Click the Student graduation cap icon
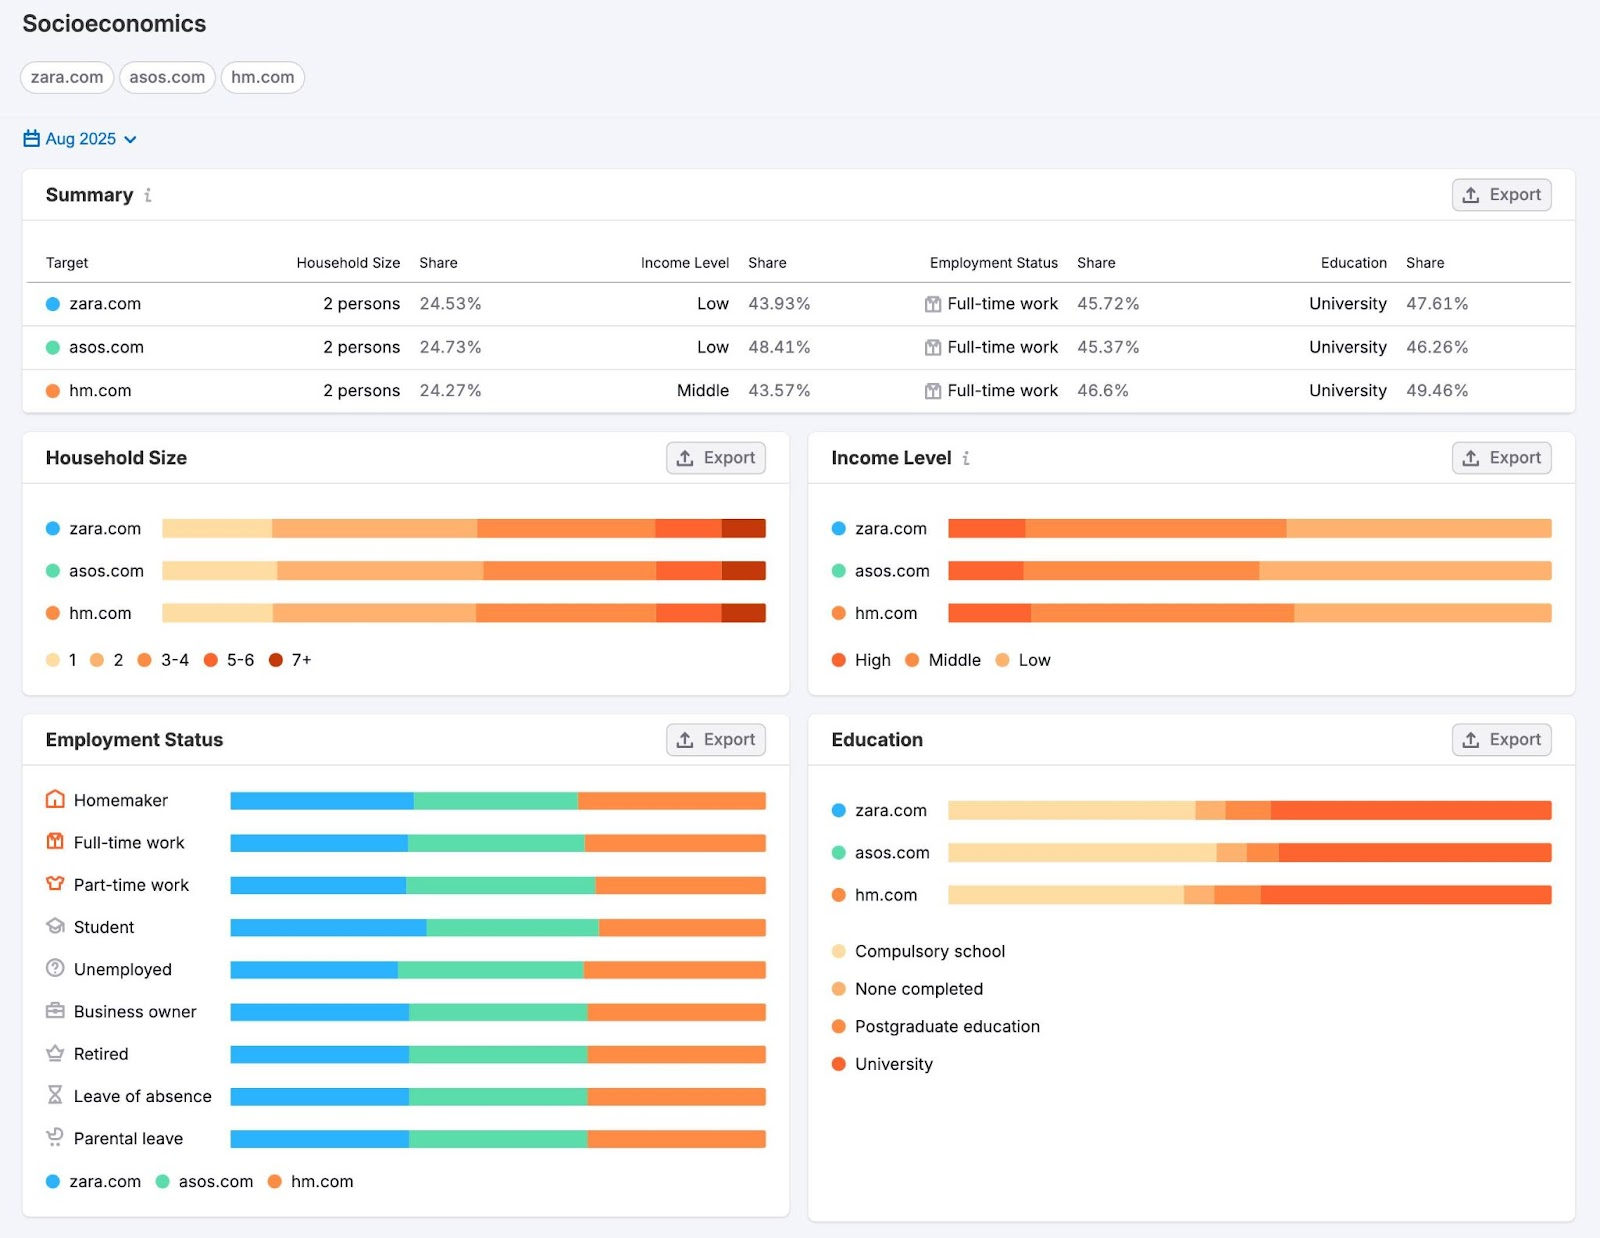The width and height of the screenshot is (1600, 1238). (x=55, y=926)
